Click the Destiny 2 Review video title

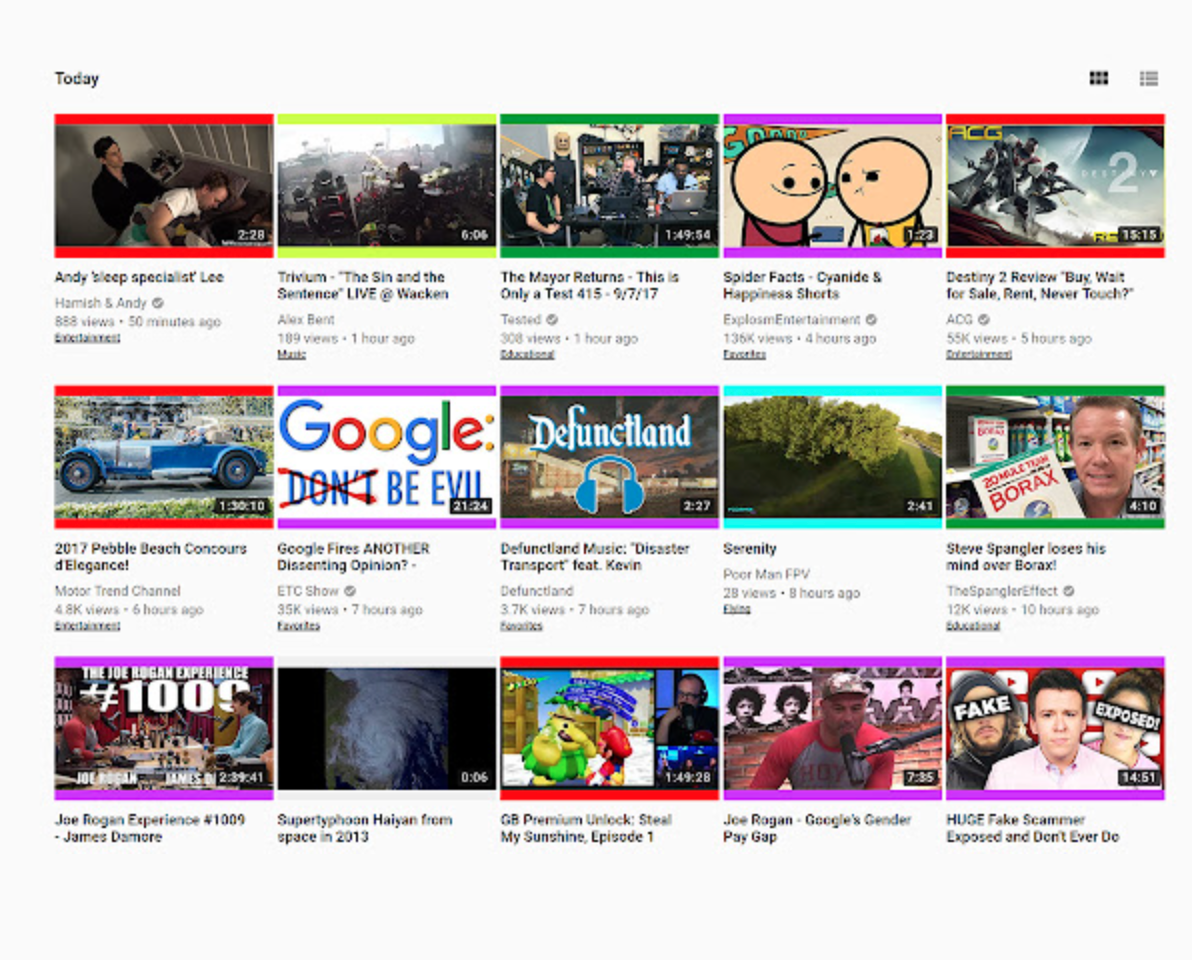pos(1035,285)
